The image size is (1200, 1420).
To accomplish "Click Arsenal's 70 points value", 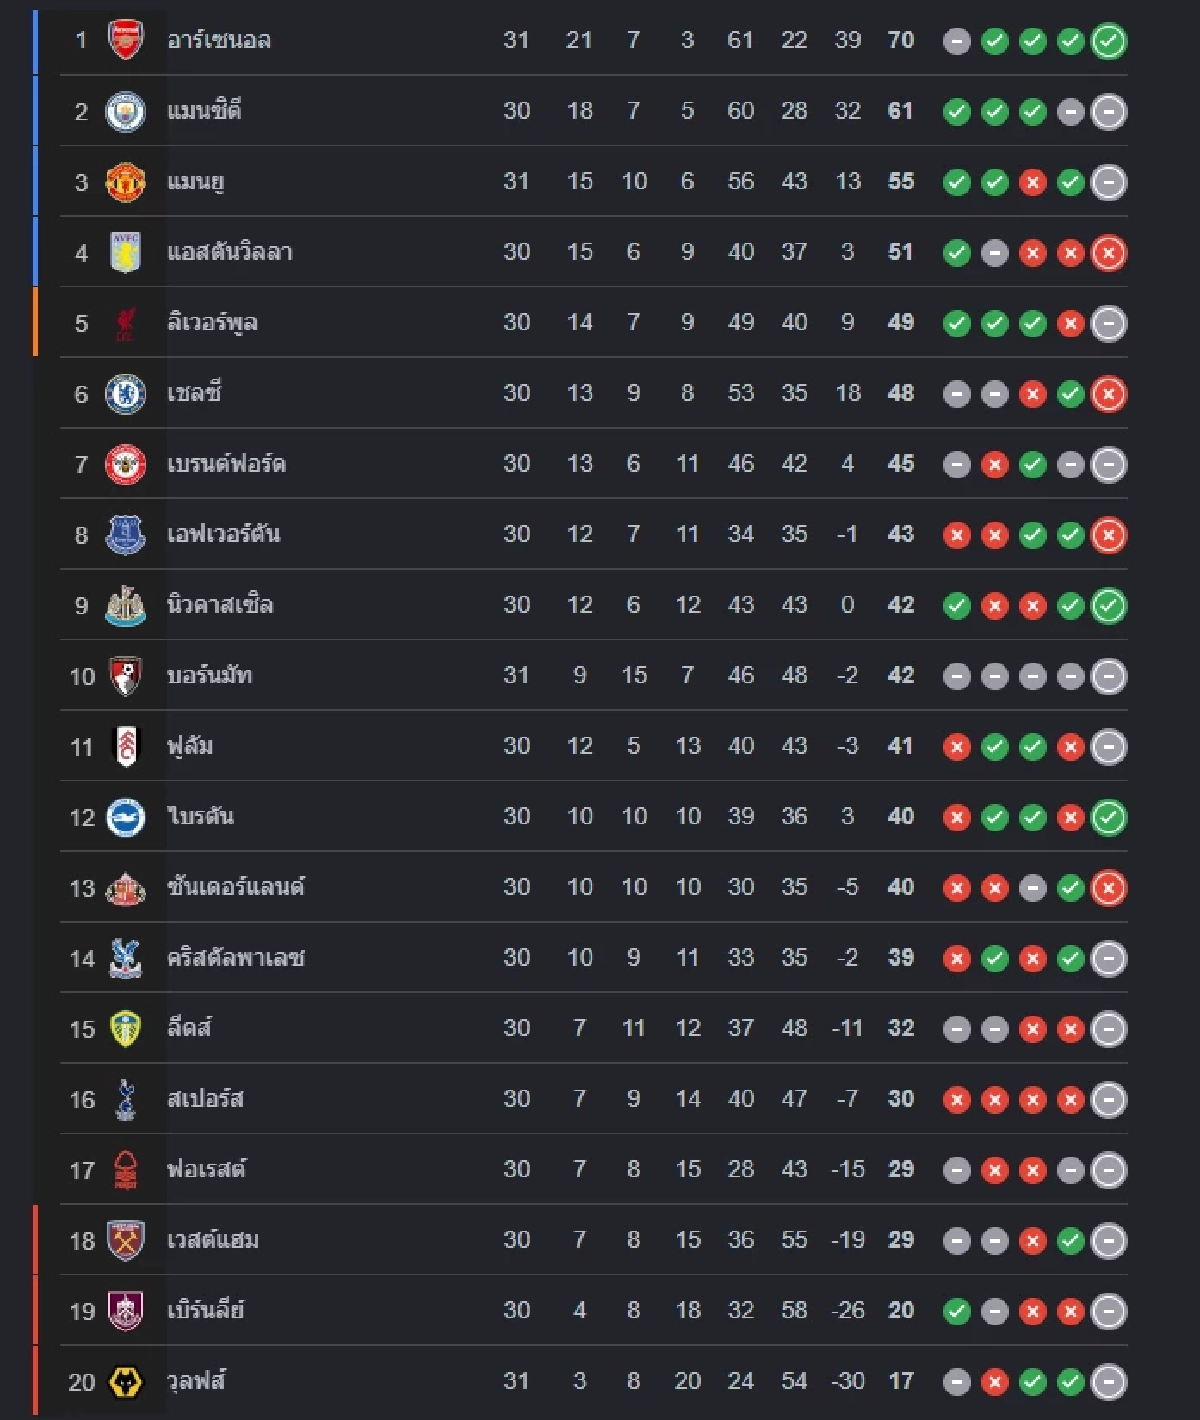I will (900, 40).
